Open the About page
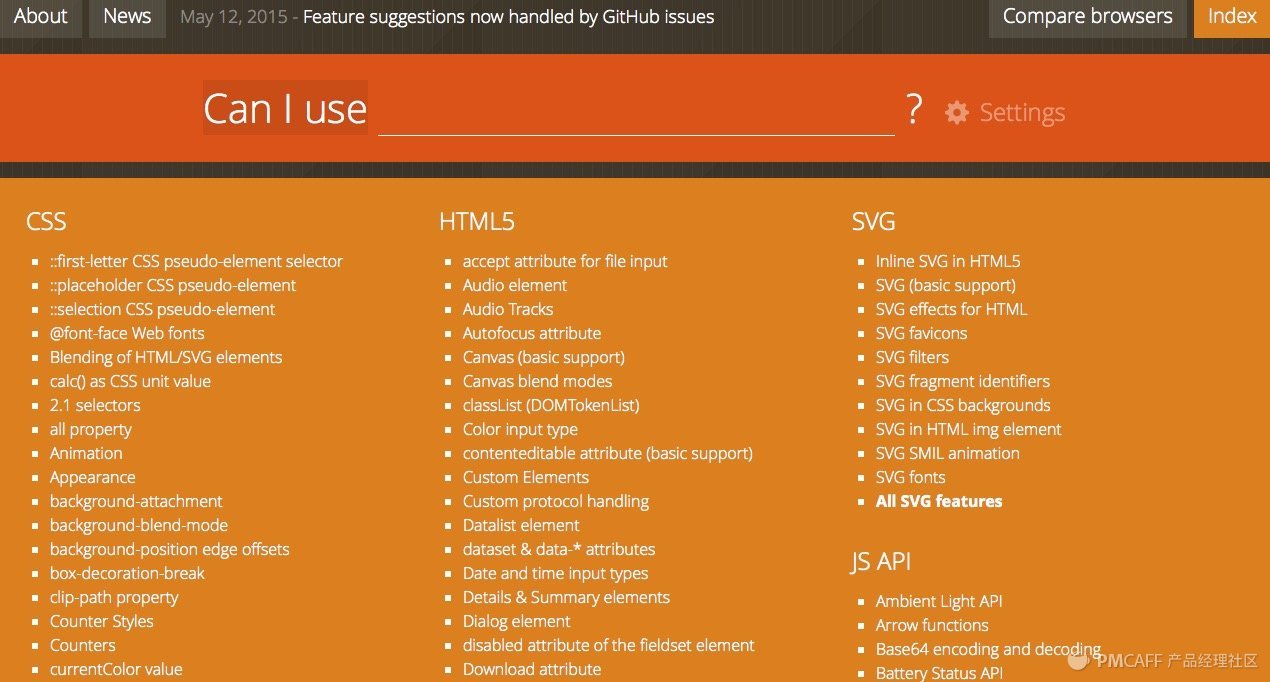1270x682 pixels. 40,15
